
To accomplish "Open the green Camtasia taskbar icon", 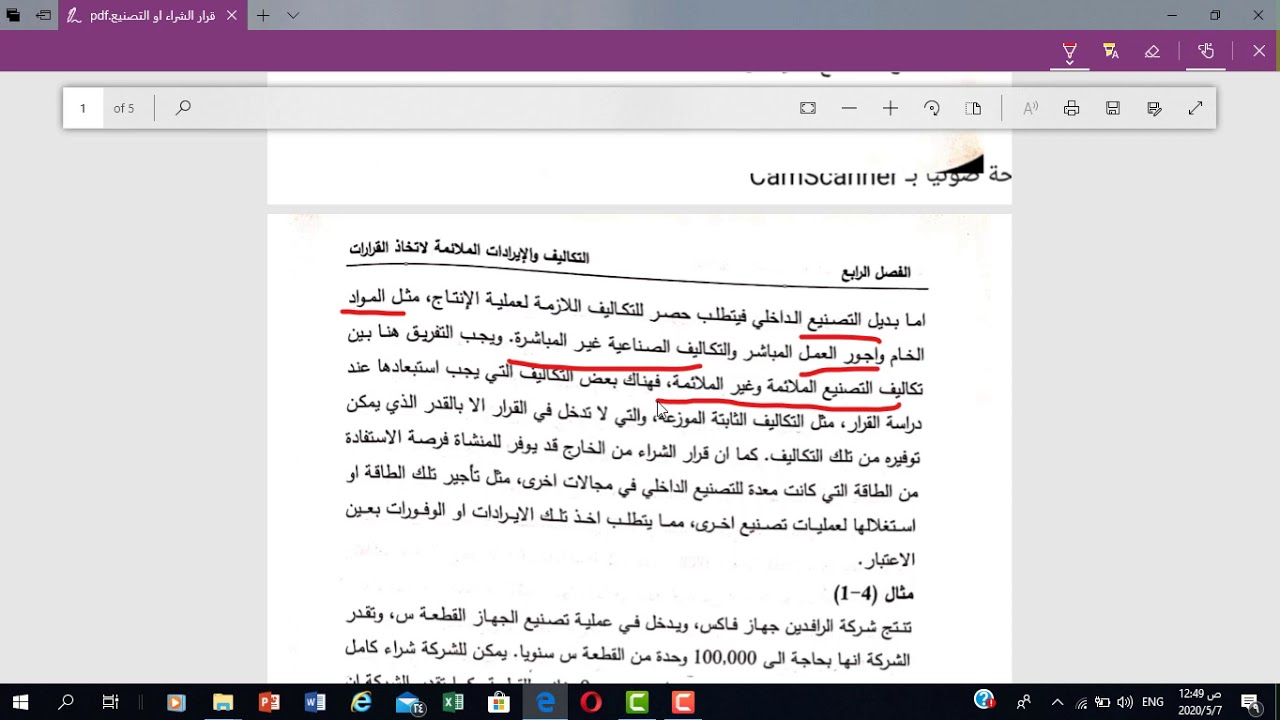I will pos(637,702).
